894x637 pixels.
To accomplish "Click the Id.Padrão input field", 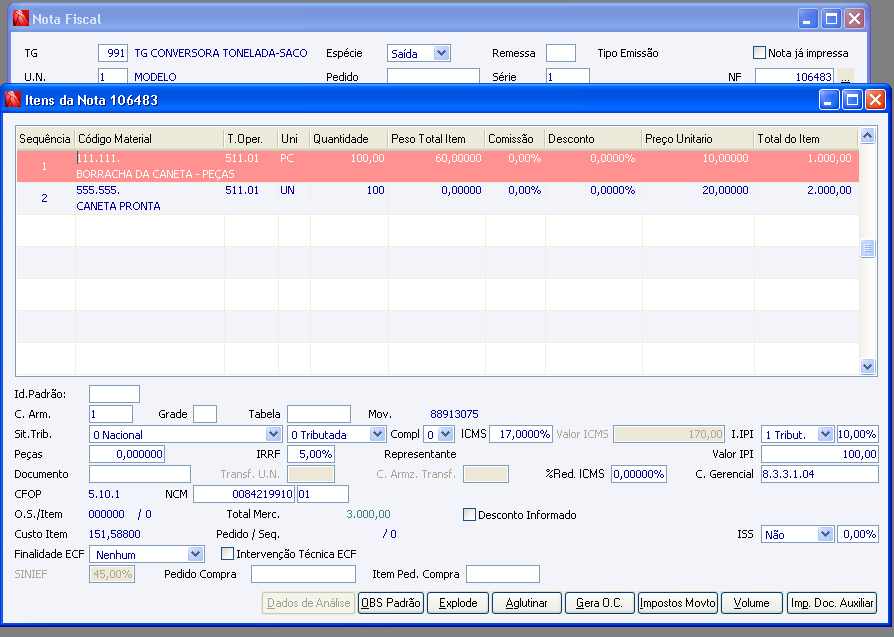I will [x=114, y=394].
